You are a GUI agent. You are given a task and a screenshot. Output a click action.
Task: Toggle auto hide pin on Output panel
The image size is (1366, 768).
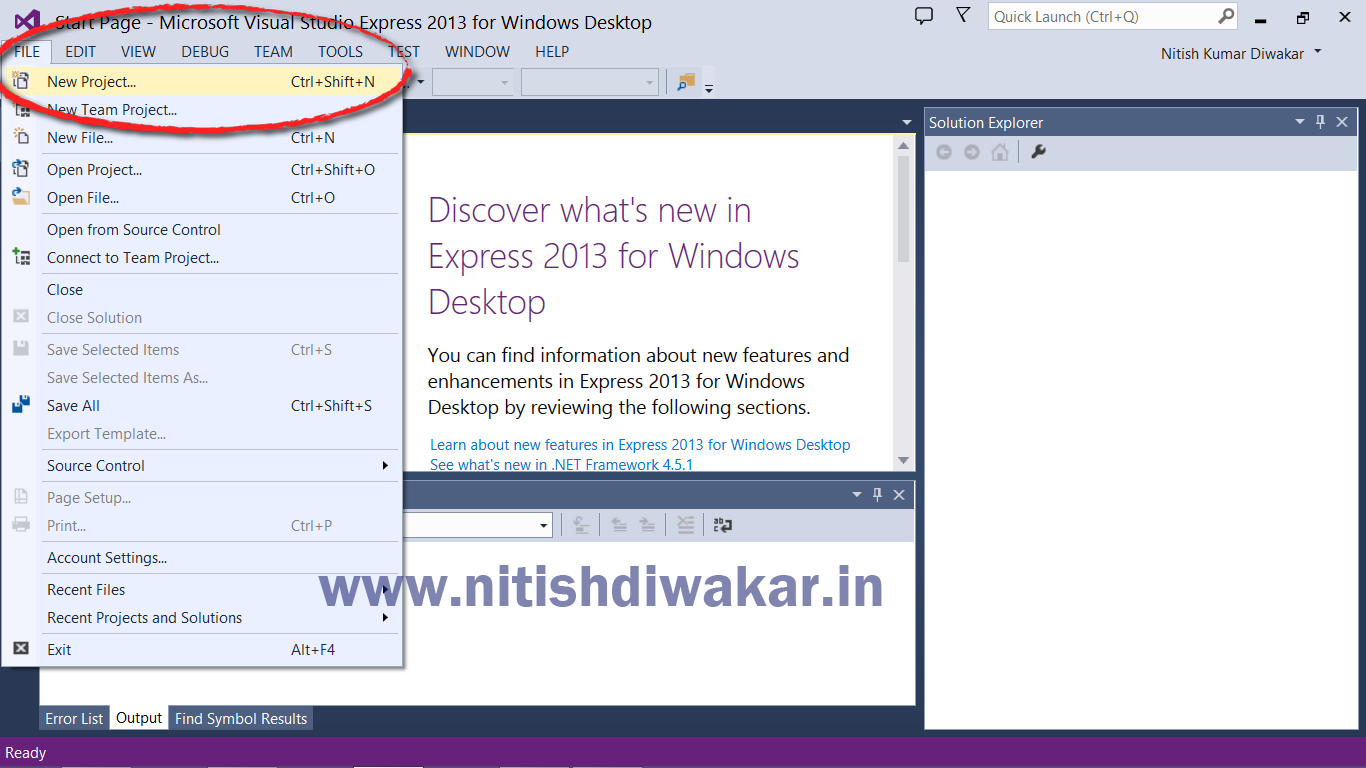877,495
